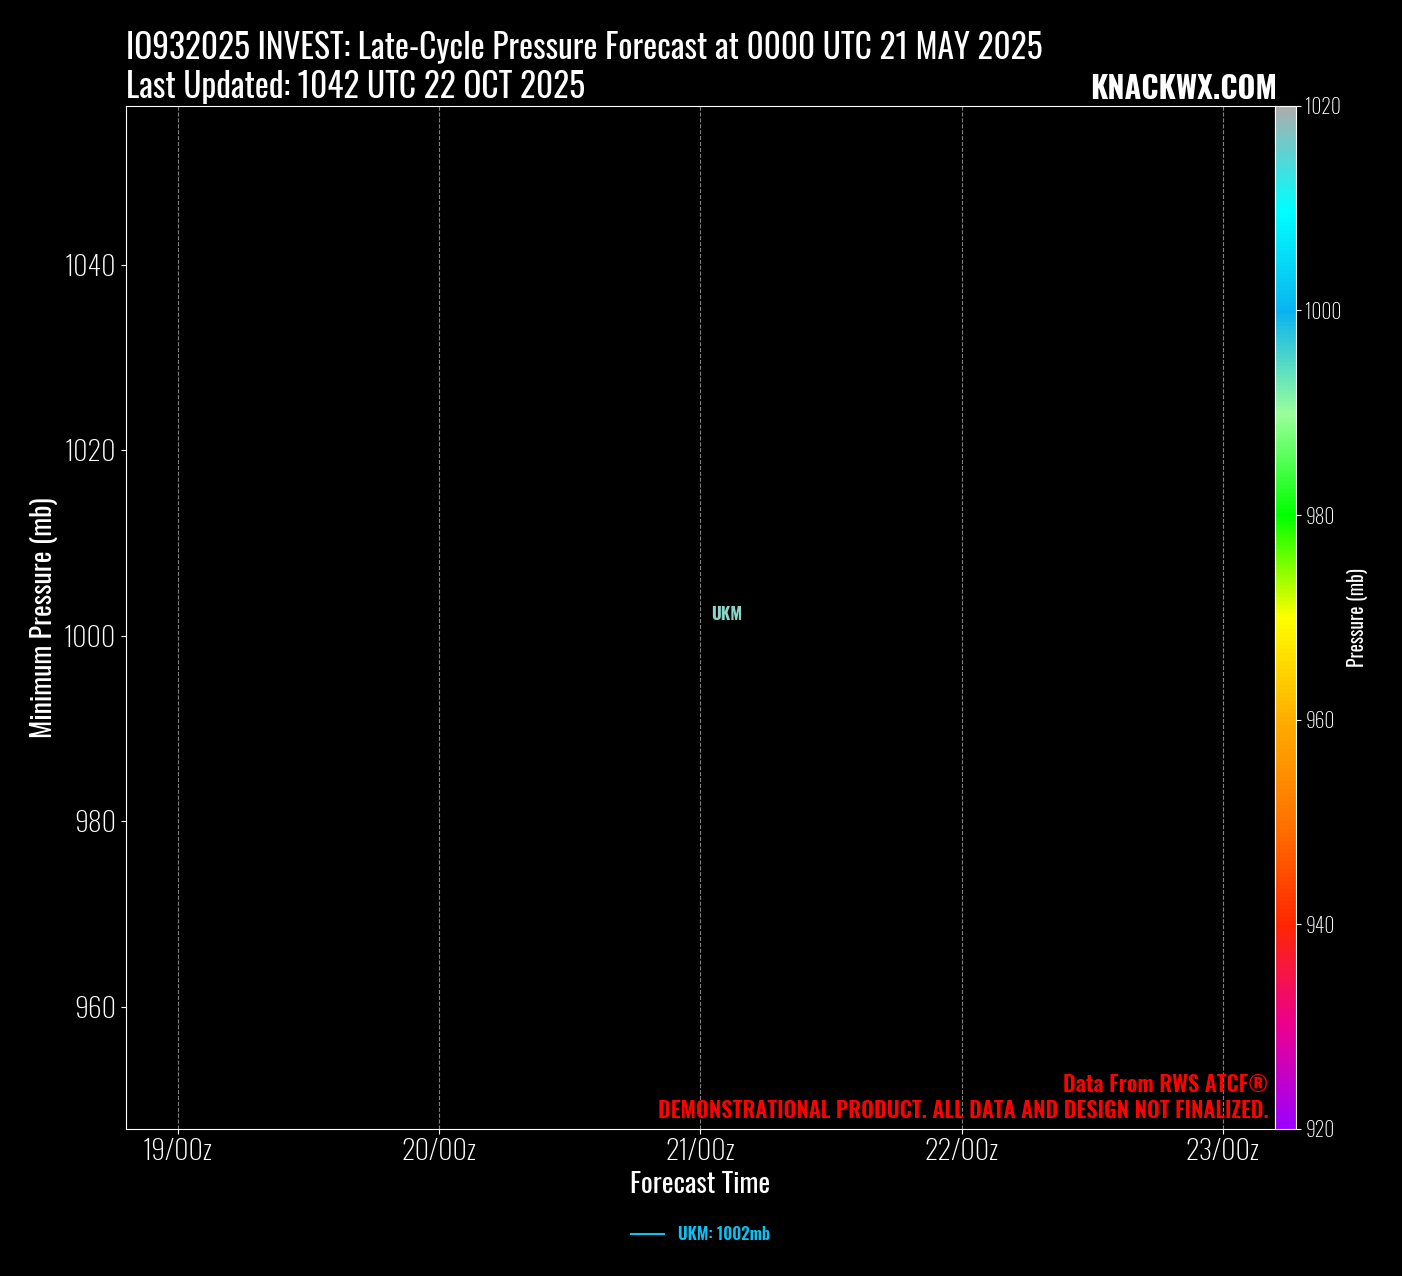Select the 23/00z forecast time tick
The image size is (1402, 1276).
(1222, 1150)
